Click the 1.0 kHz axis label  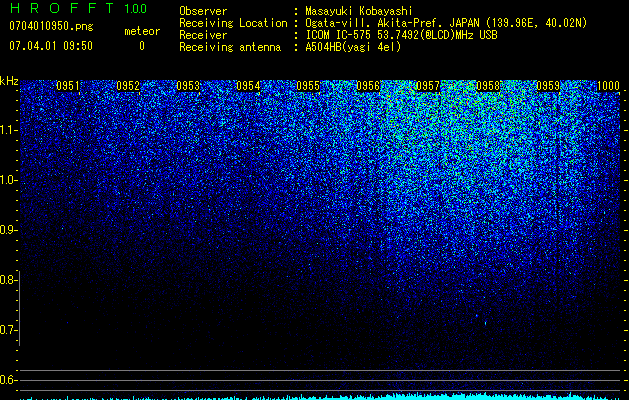[8, 180]
